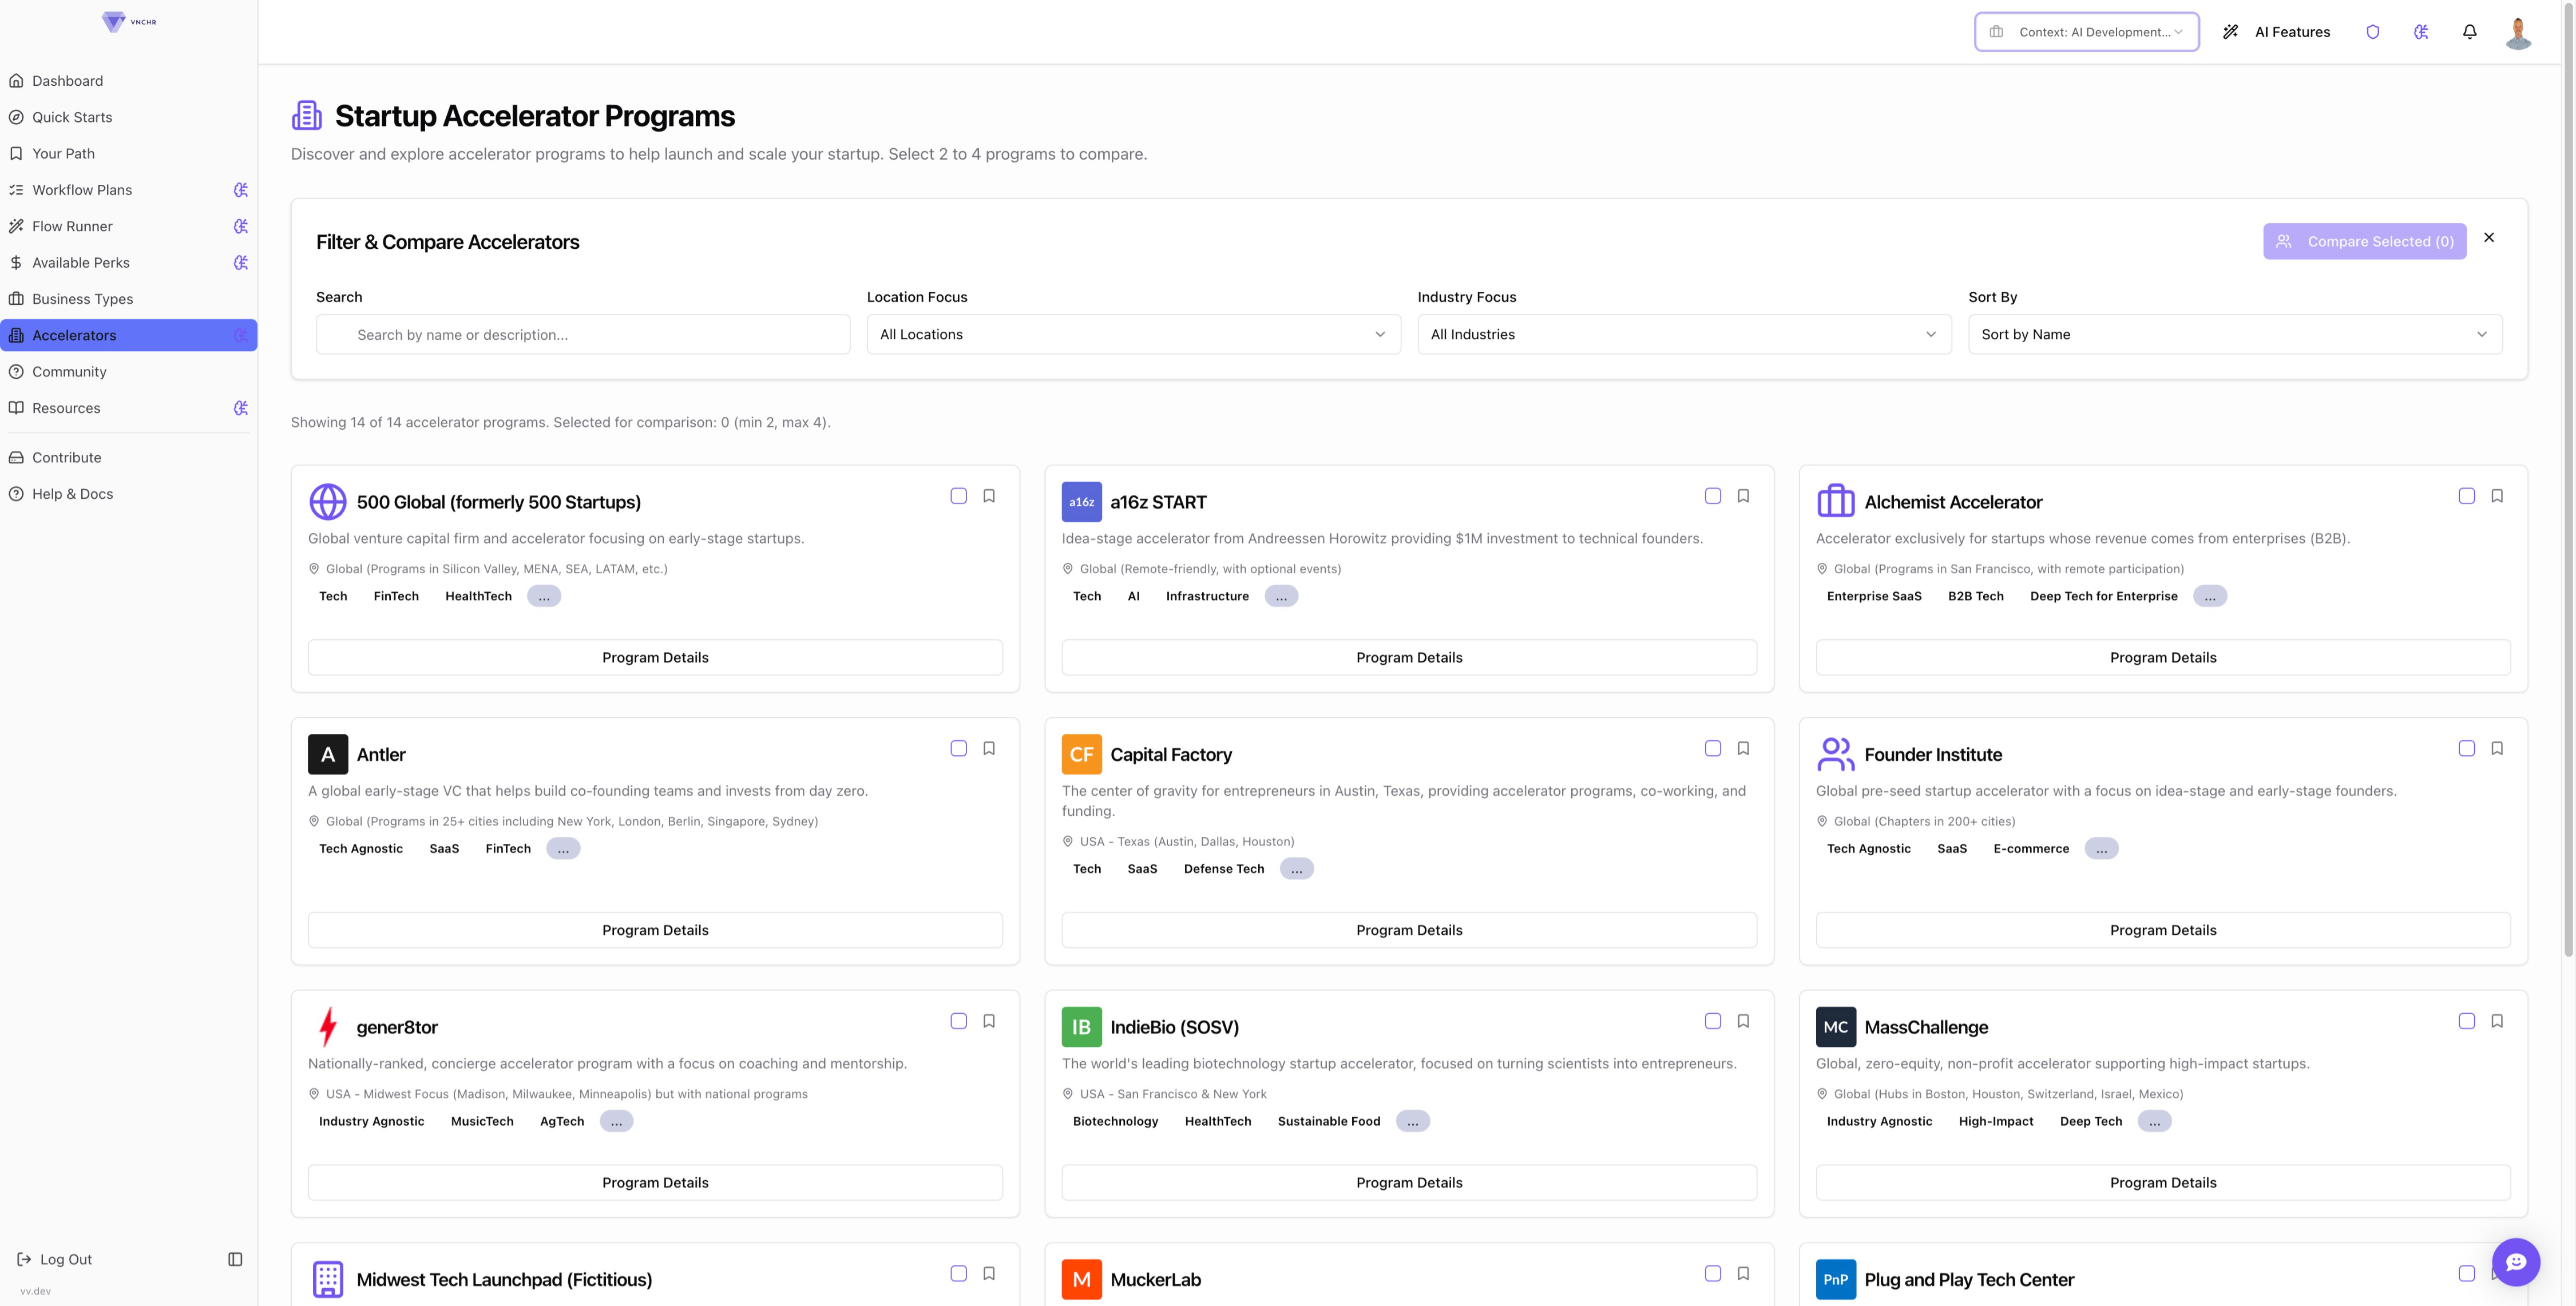Expand the Industry Focus dropdown
This screenshot has width=2576, height=1306.
pos(1683,334)
